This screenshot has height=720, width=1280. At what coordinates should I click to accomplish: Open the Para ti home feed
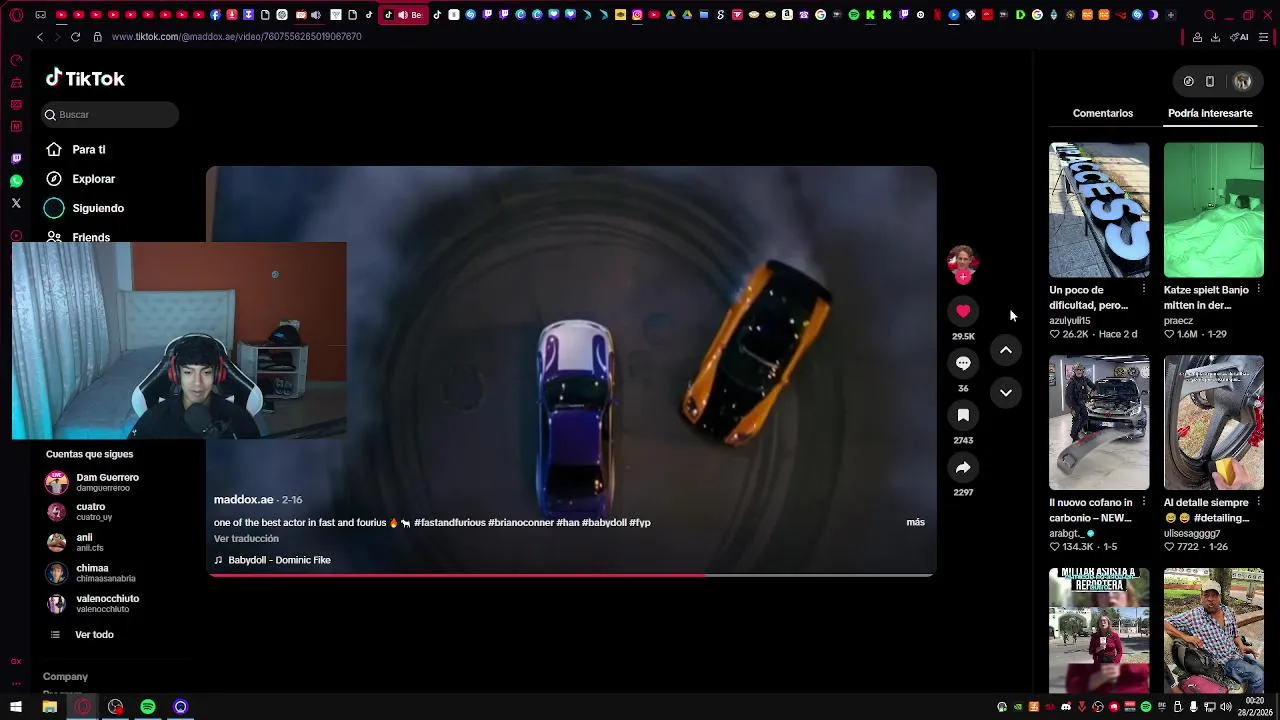click(88, 150)
